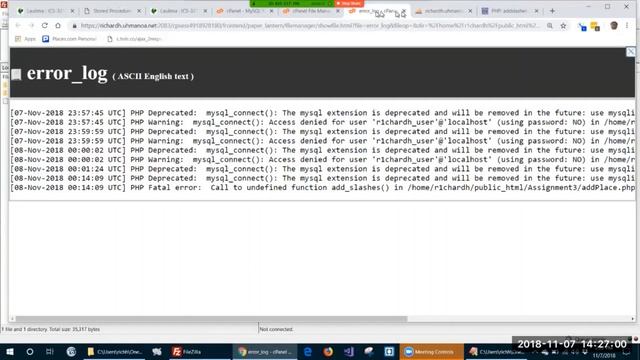
Task: Open the Chrome error_log window on taskbar
Action: [265, 352]
